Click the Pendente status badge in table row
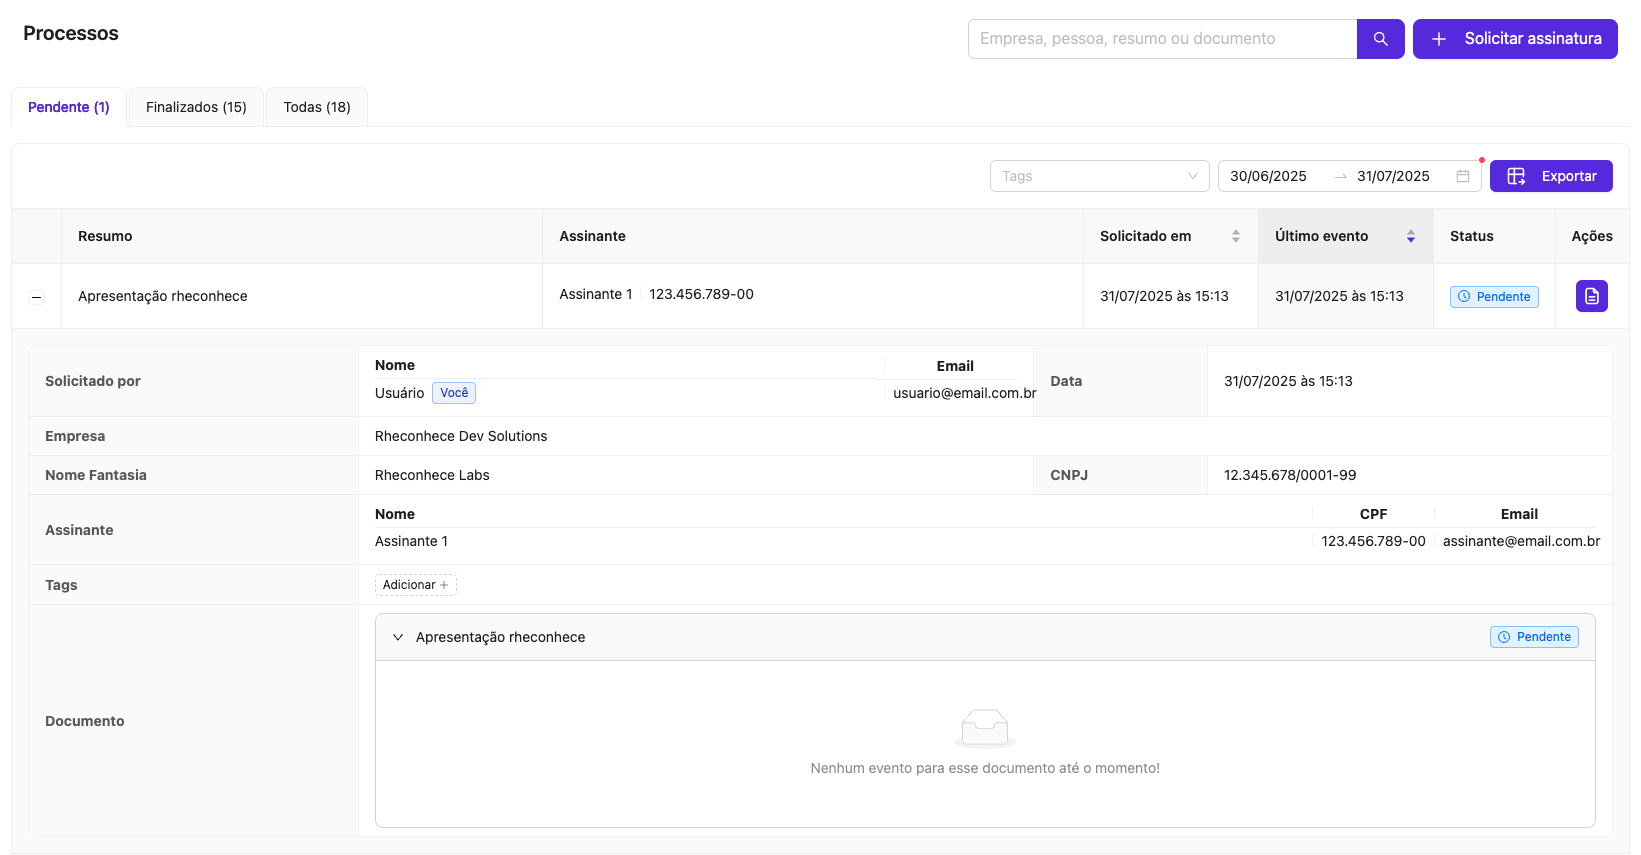 tap(1494, 297)
